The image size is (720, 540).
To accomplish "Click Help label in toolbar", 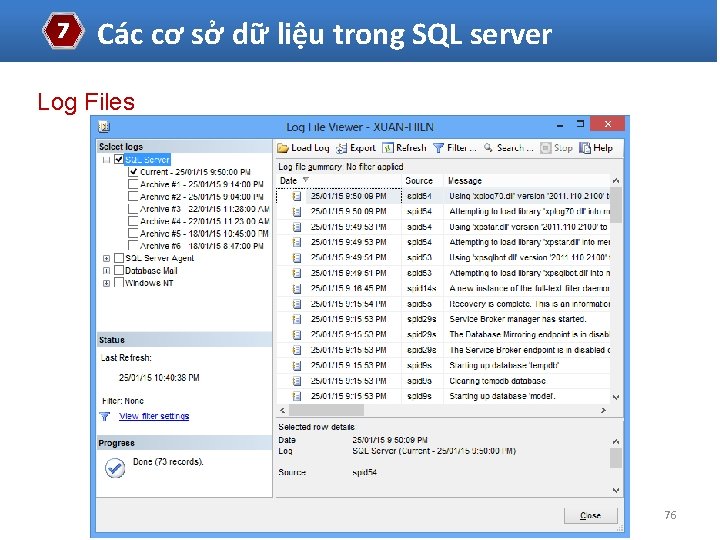I will click(x=603, y=148).
